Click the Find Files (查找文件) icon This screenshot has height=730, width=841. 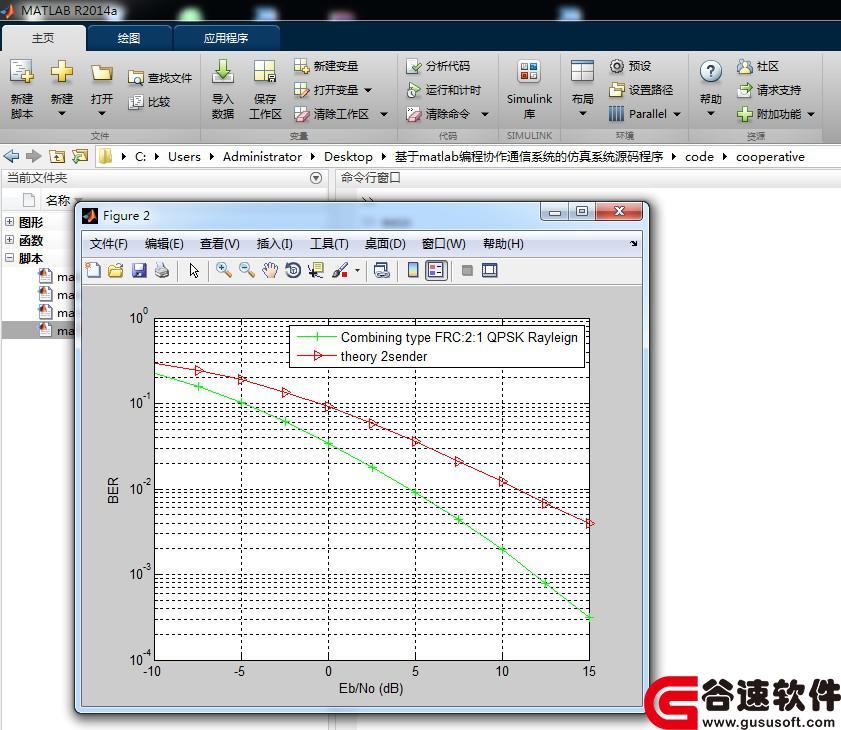click(136, 78)
